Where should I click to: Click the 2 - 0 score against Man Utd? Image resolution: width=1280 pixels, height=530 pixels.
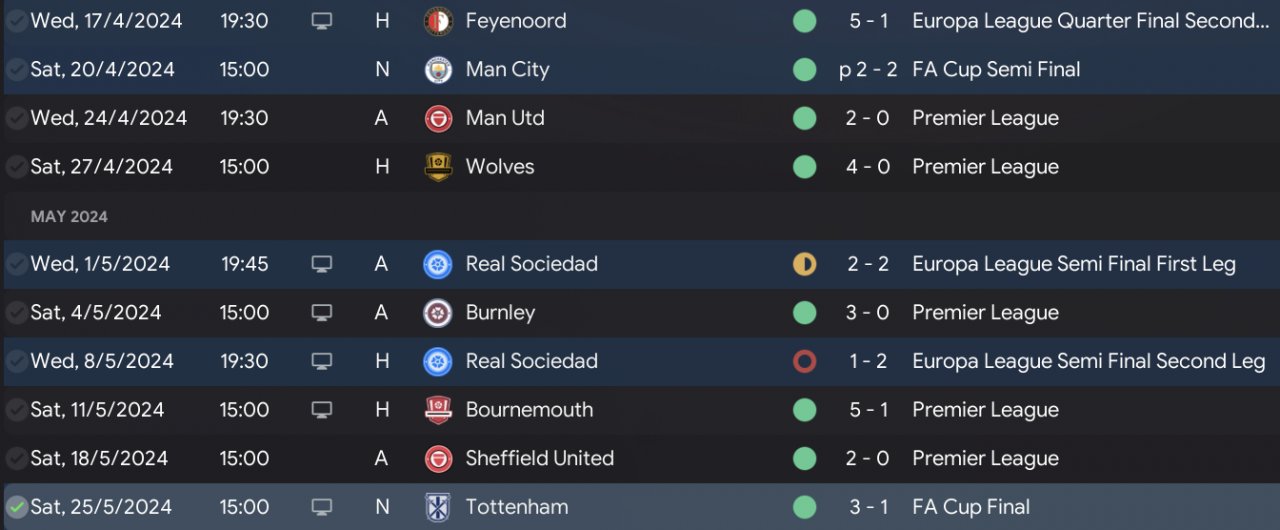(867, 118)
